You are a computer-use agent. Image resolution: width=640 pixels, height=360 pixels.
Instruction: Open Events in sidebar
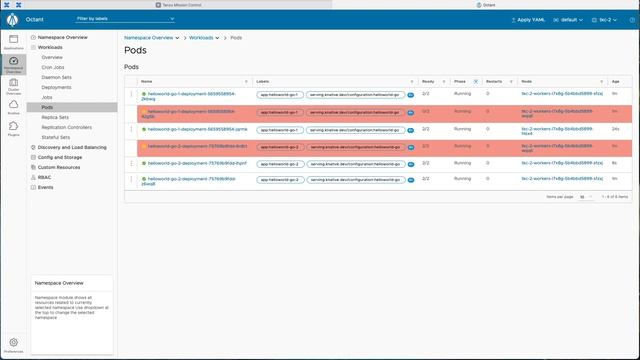tap(45, 187)
